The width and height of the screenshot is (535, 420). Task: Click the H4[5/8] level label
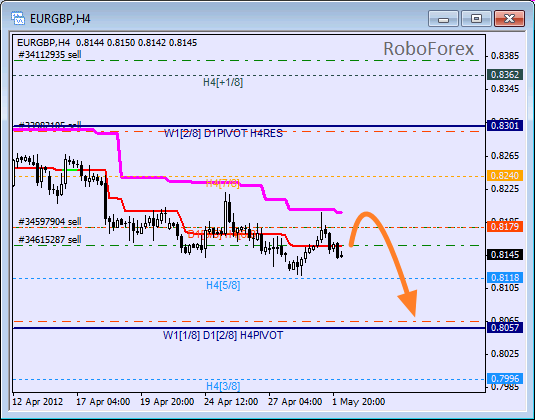[223, 285]
